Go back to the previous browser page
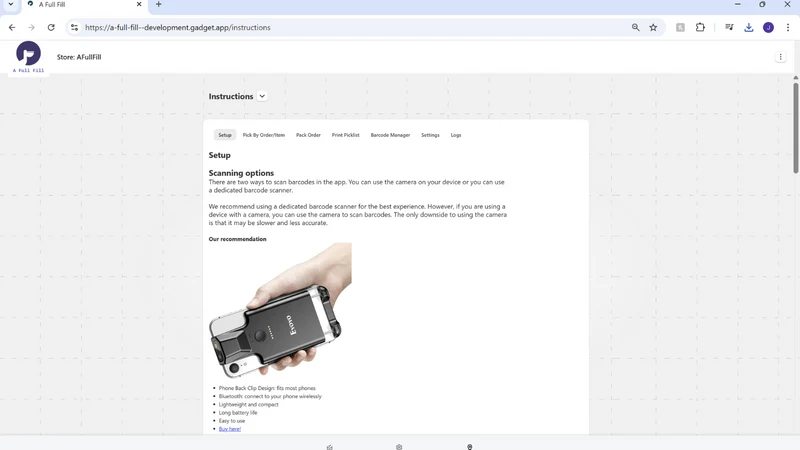 coord(12,28)
